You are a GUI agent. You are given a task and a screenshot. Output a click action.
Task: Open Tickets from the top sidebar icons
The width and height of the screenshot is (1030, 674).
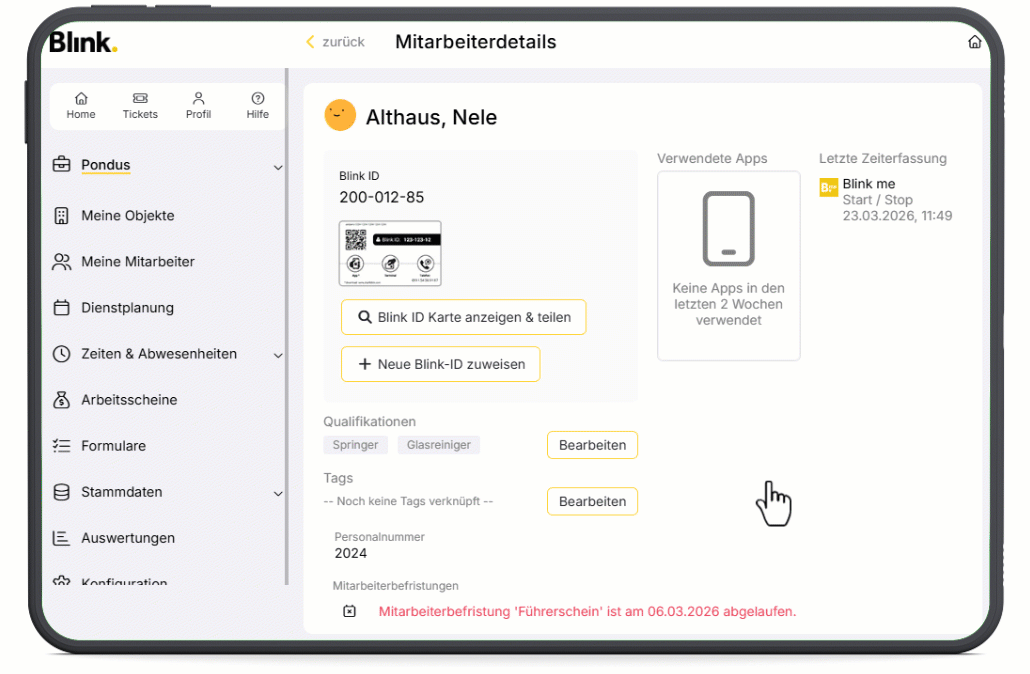140,99
